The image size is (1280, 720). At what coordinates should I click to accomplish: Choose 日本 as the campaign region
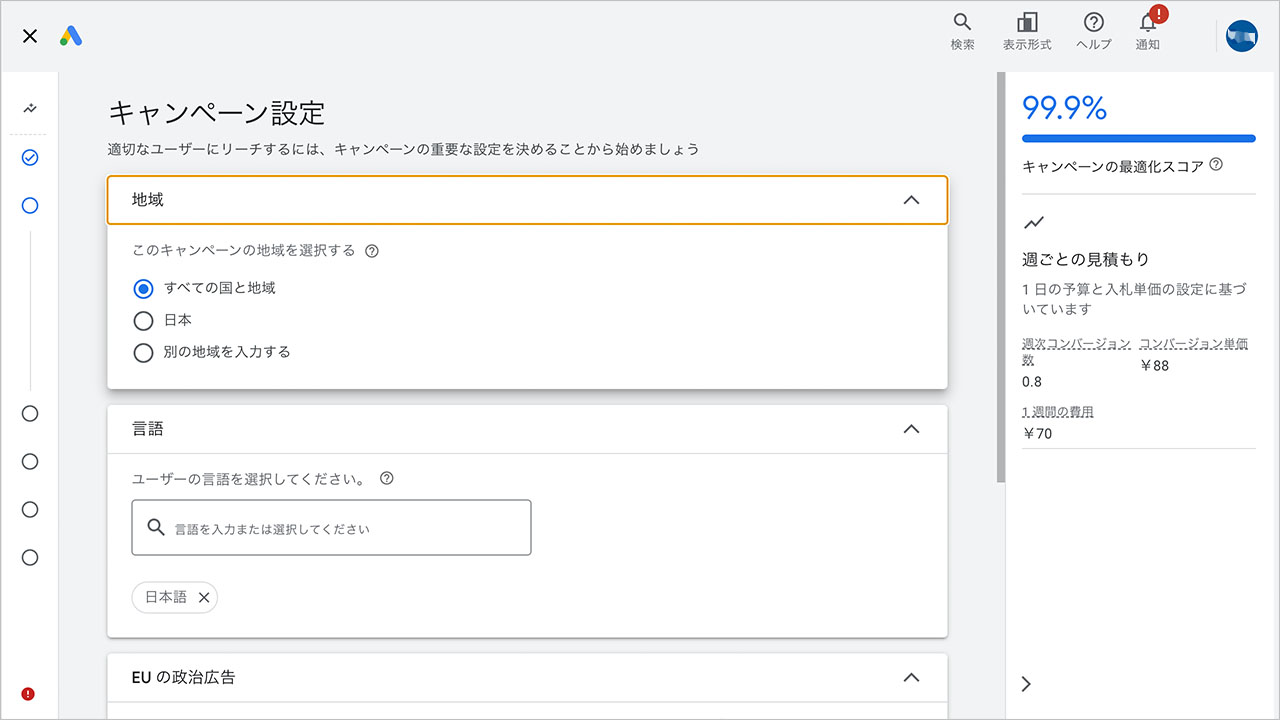[143, 320]
